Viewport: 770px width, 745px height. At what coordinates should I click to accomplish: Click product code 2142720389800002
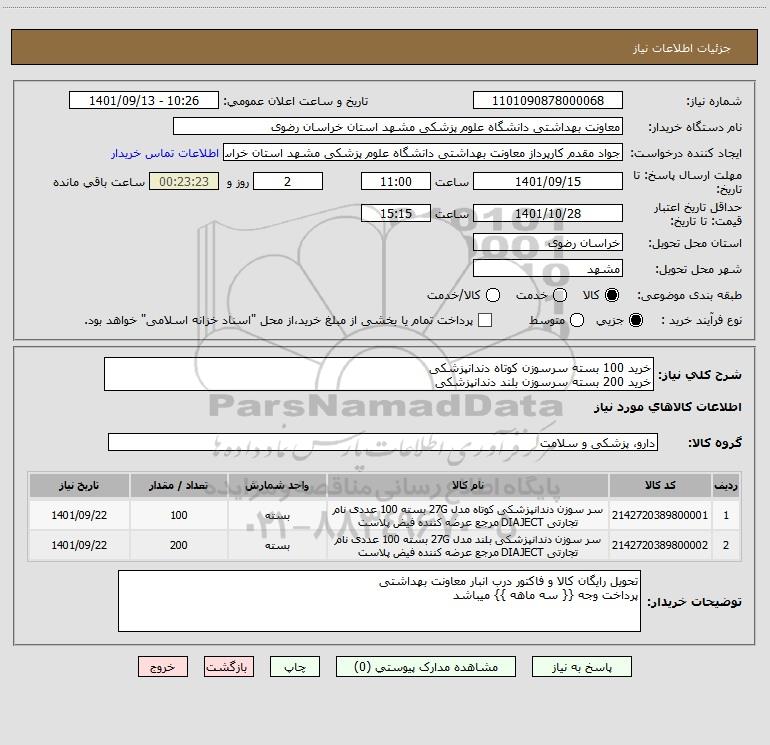(x=660, y=545)
